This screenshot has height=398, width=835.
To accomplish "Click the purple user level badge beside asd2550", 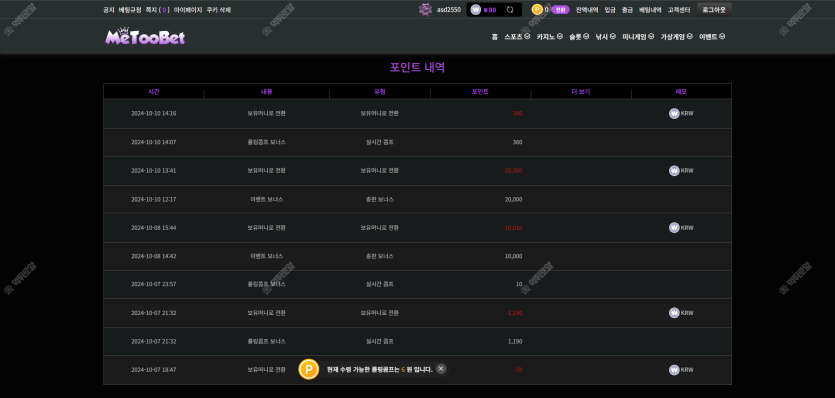I will click(425, 10).
